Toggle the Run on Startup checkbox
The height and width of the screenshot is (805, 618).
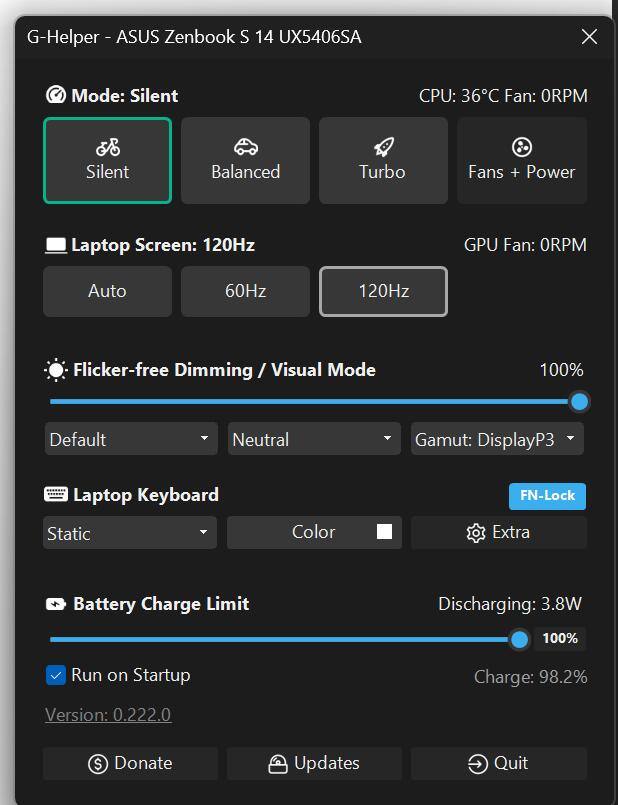(57, 675)
